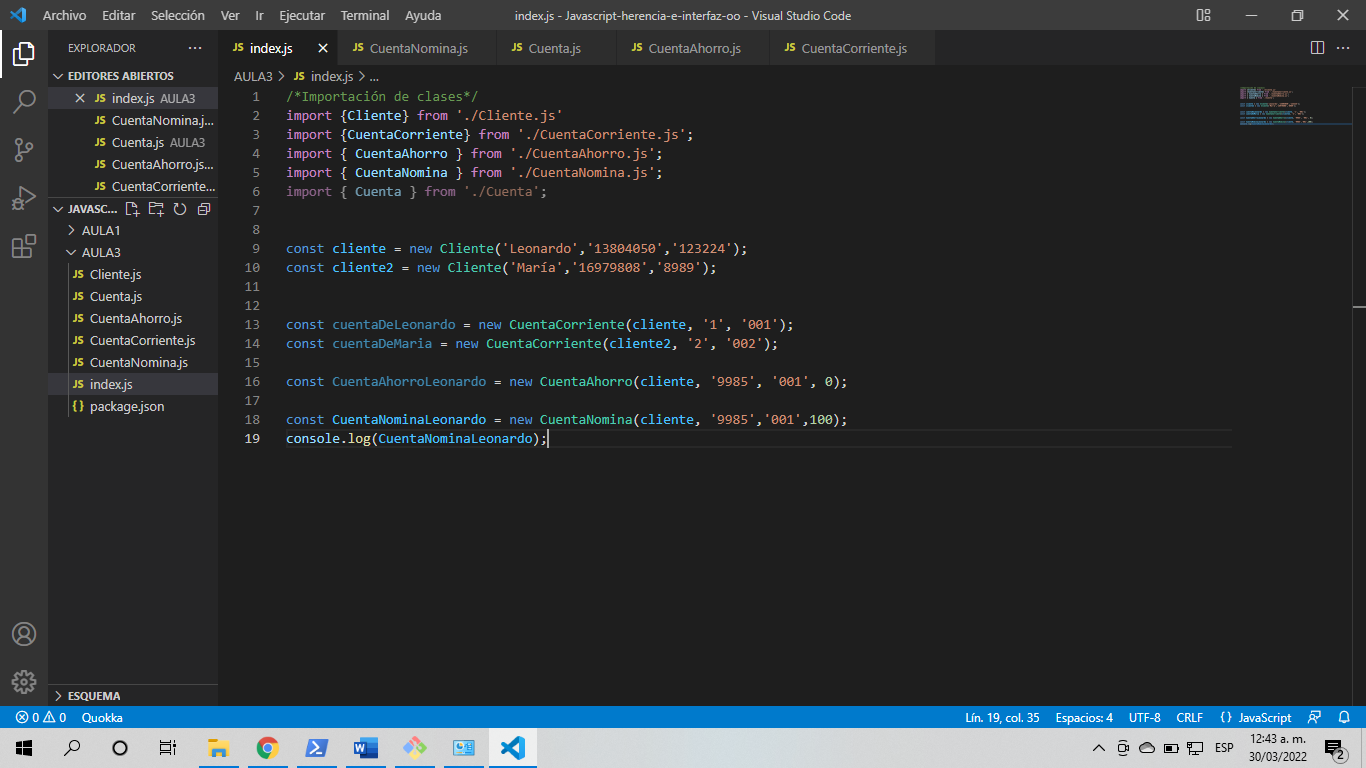Open the Windows taskbar search
The width and height of the screenshot is (1366, 768).
point(72,747)
